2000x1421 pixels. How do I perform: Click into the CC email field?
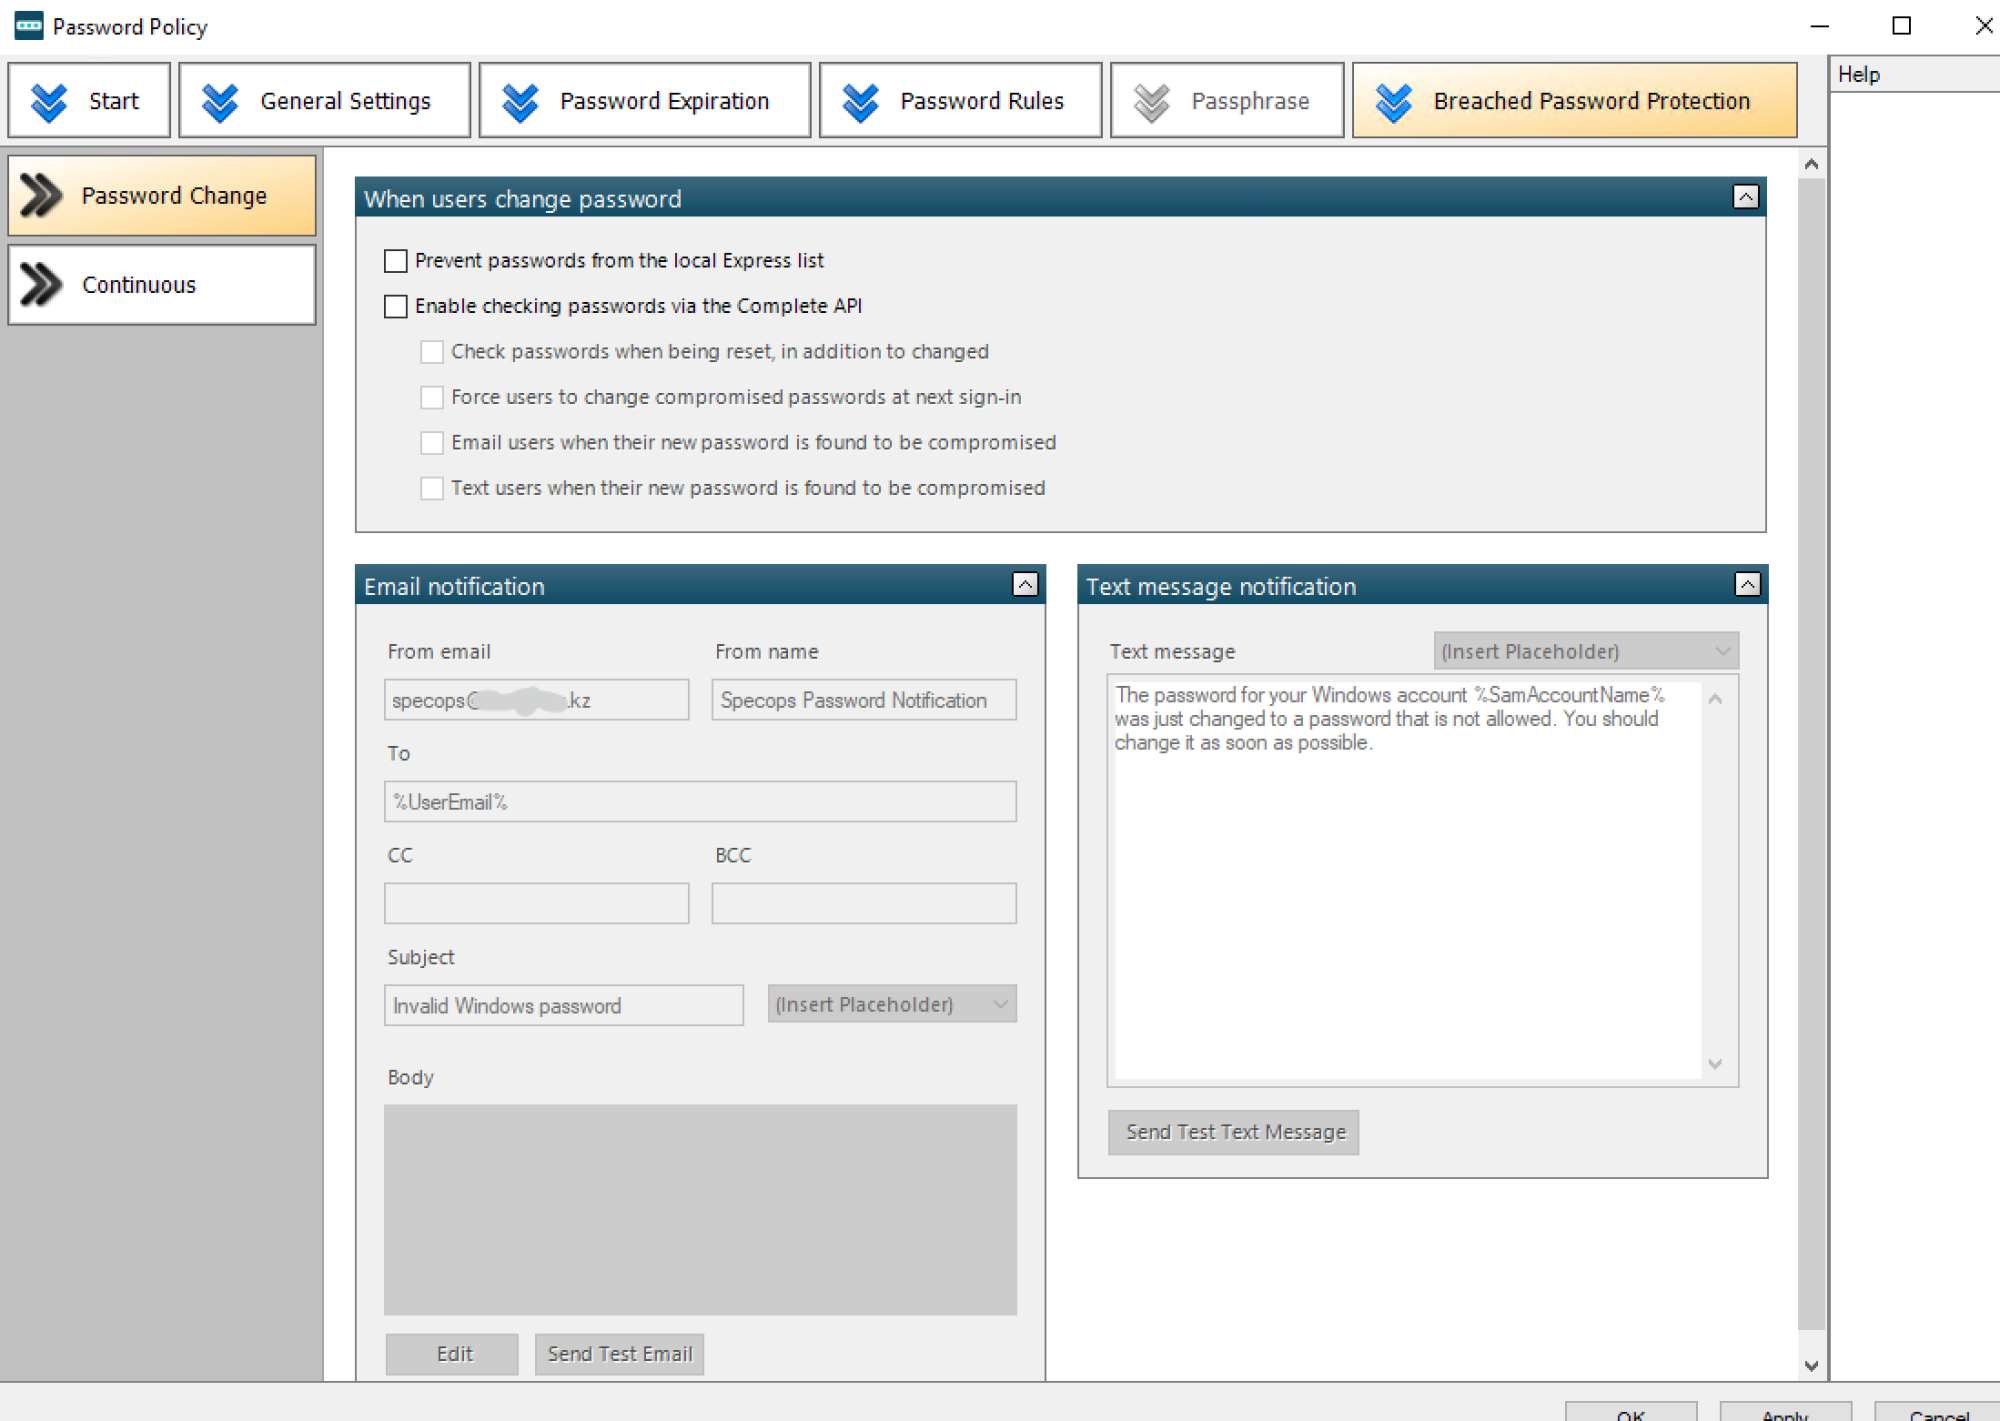(536, 903)
